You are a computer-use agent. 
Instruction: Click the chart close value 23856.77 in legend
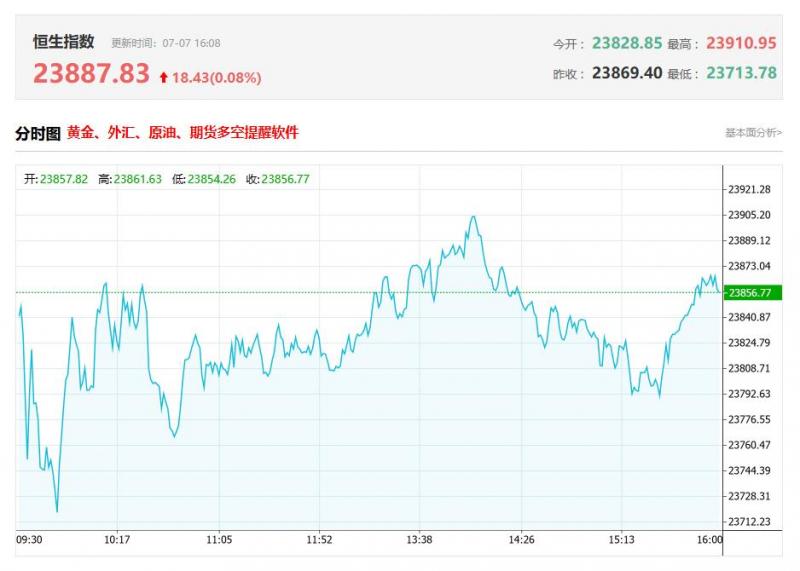286,179
